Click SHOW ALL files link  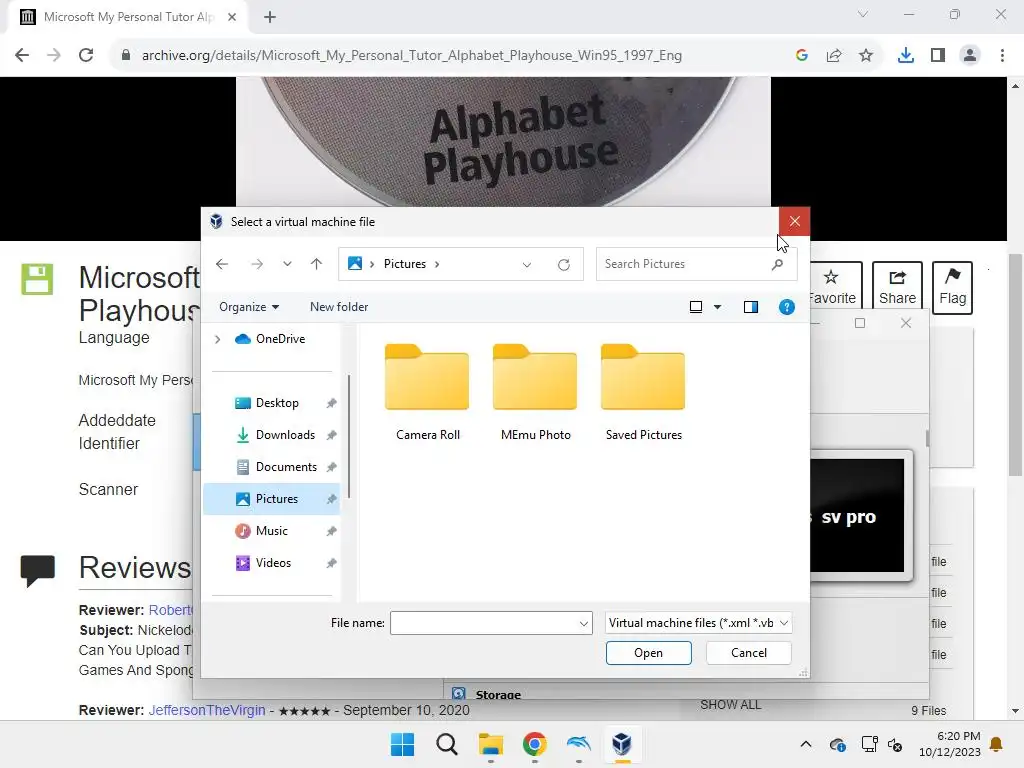point(731,705)
